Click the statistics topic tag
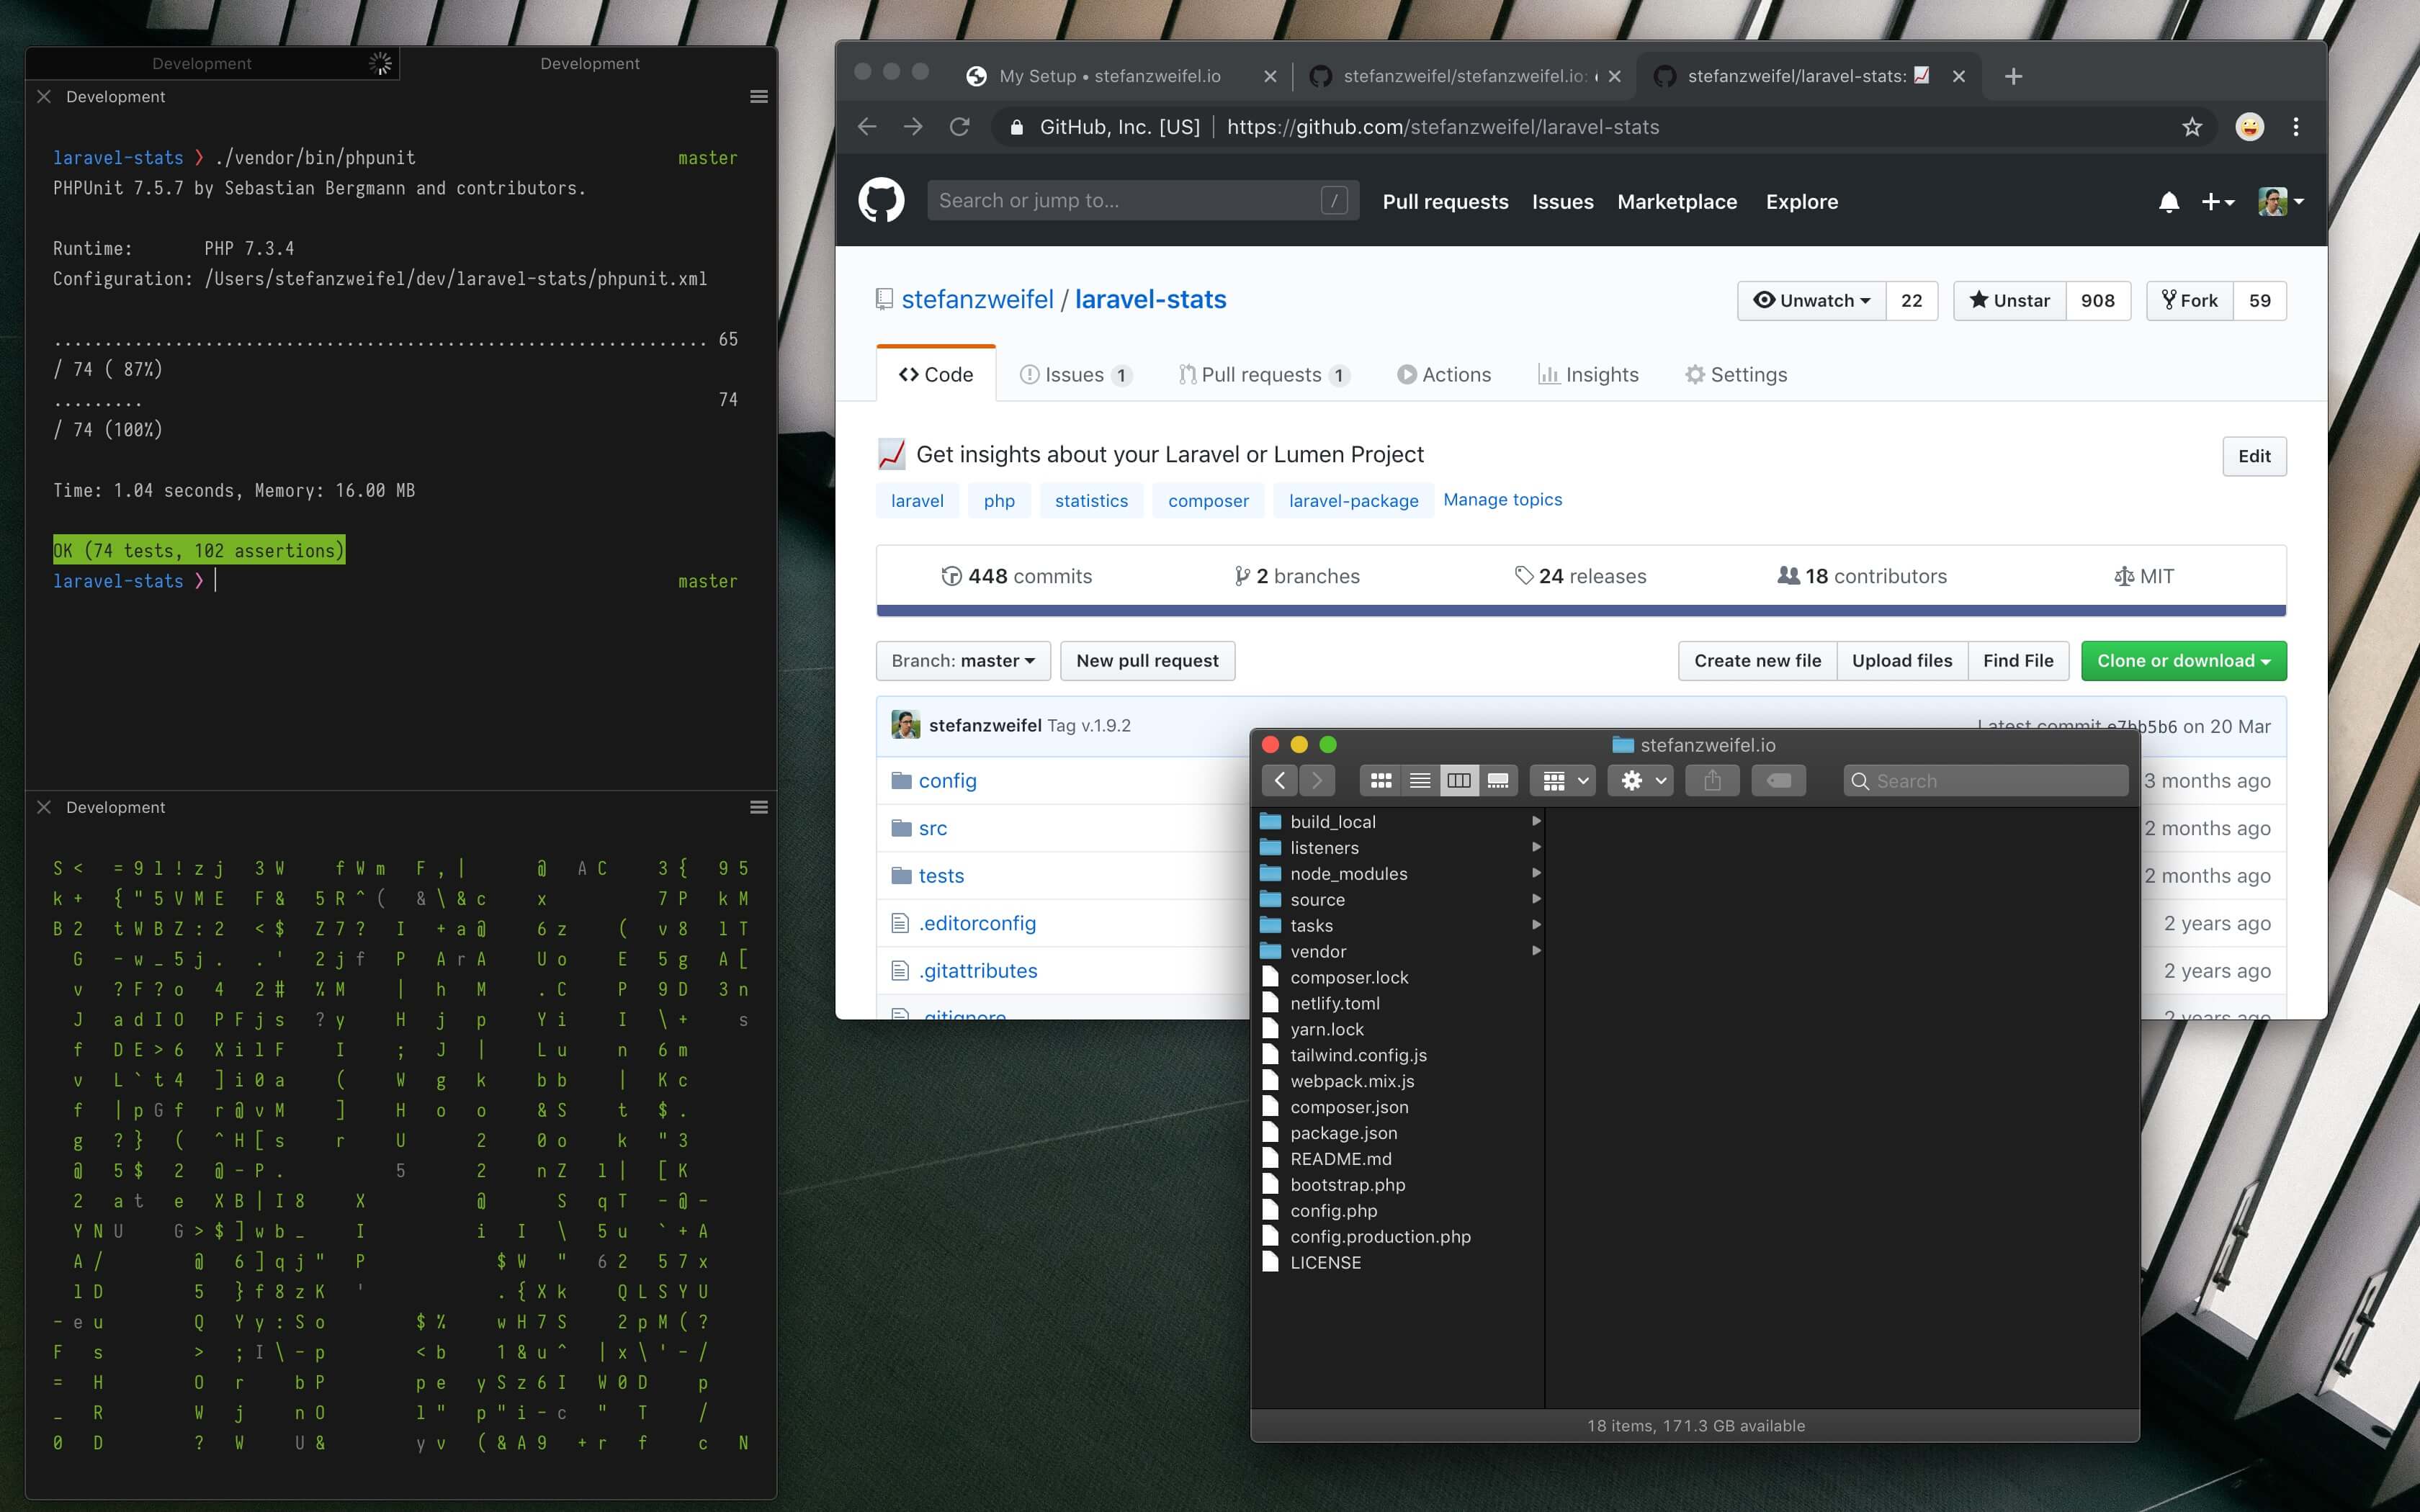This screenshot has height=1512, width=2420. point(1091,501)
